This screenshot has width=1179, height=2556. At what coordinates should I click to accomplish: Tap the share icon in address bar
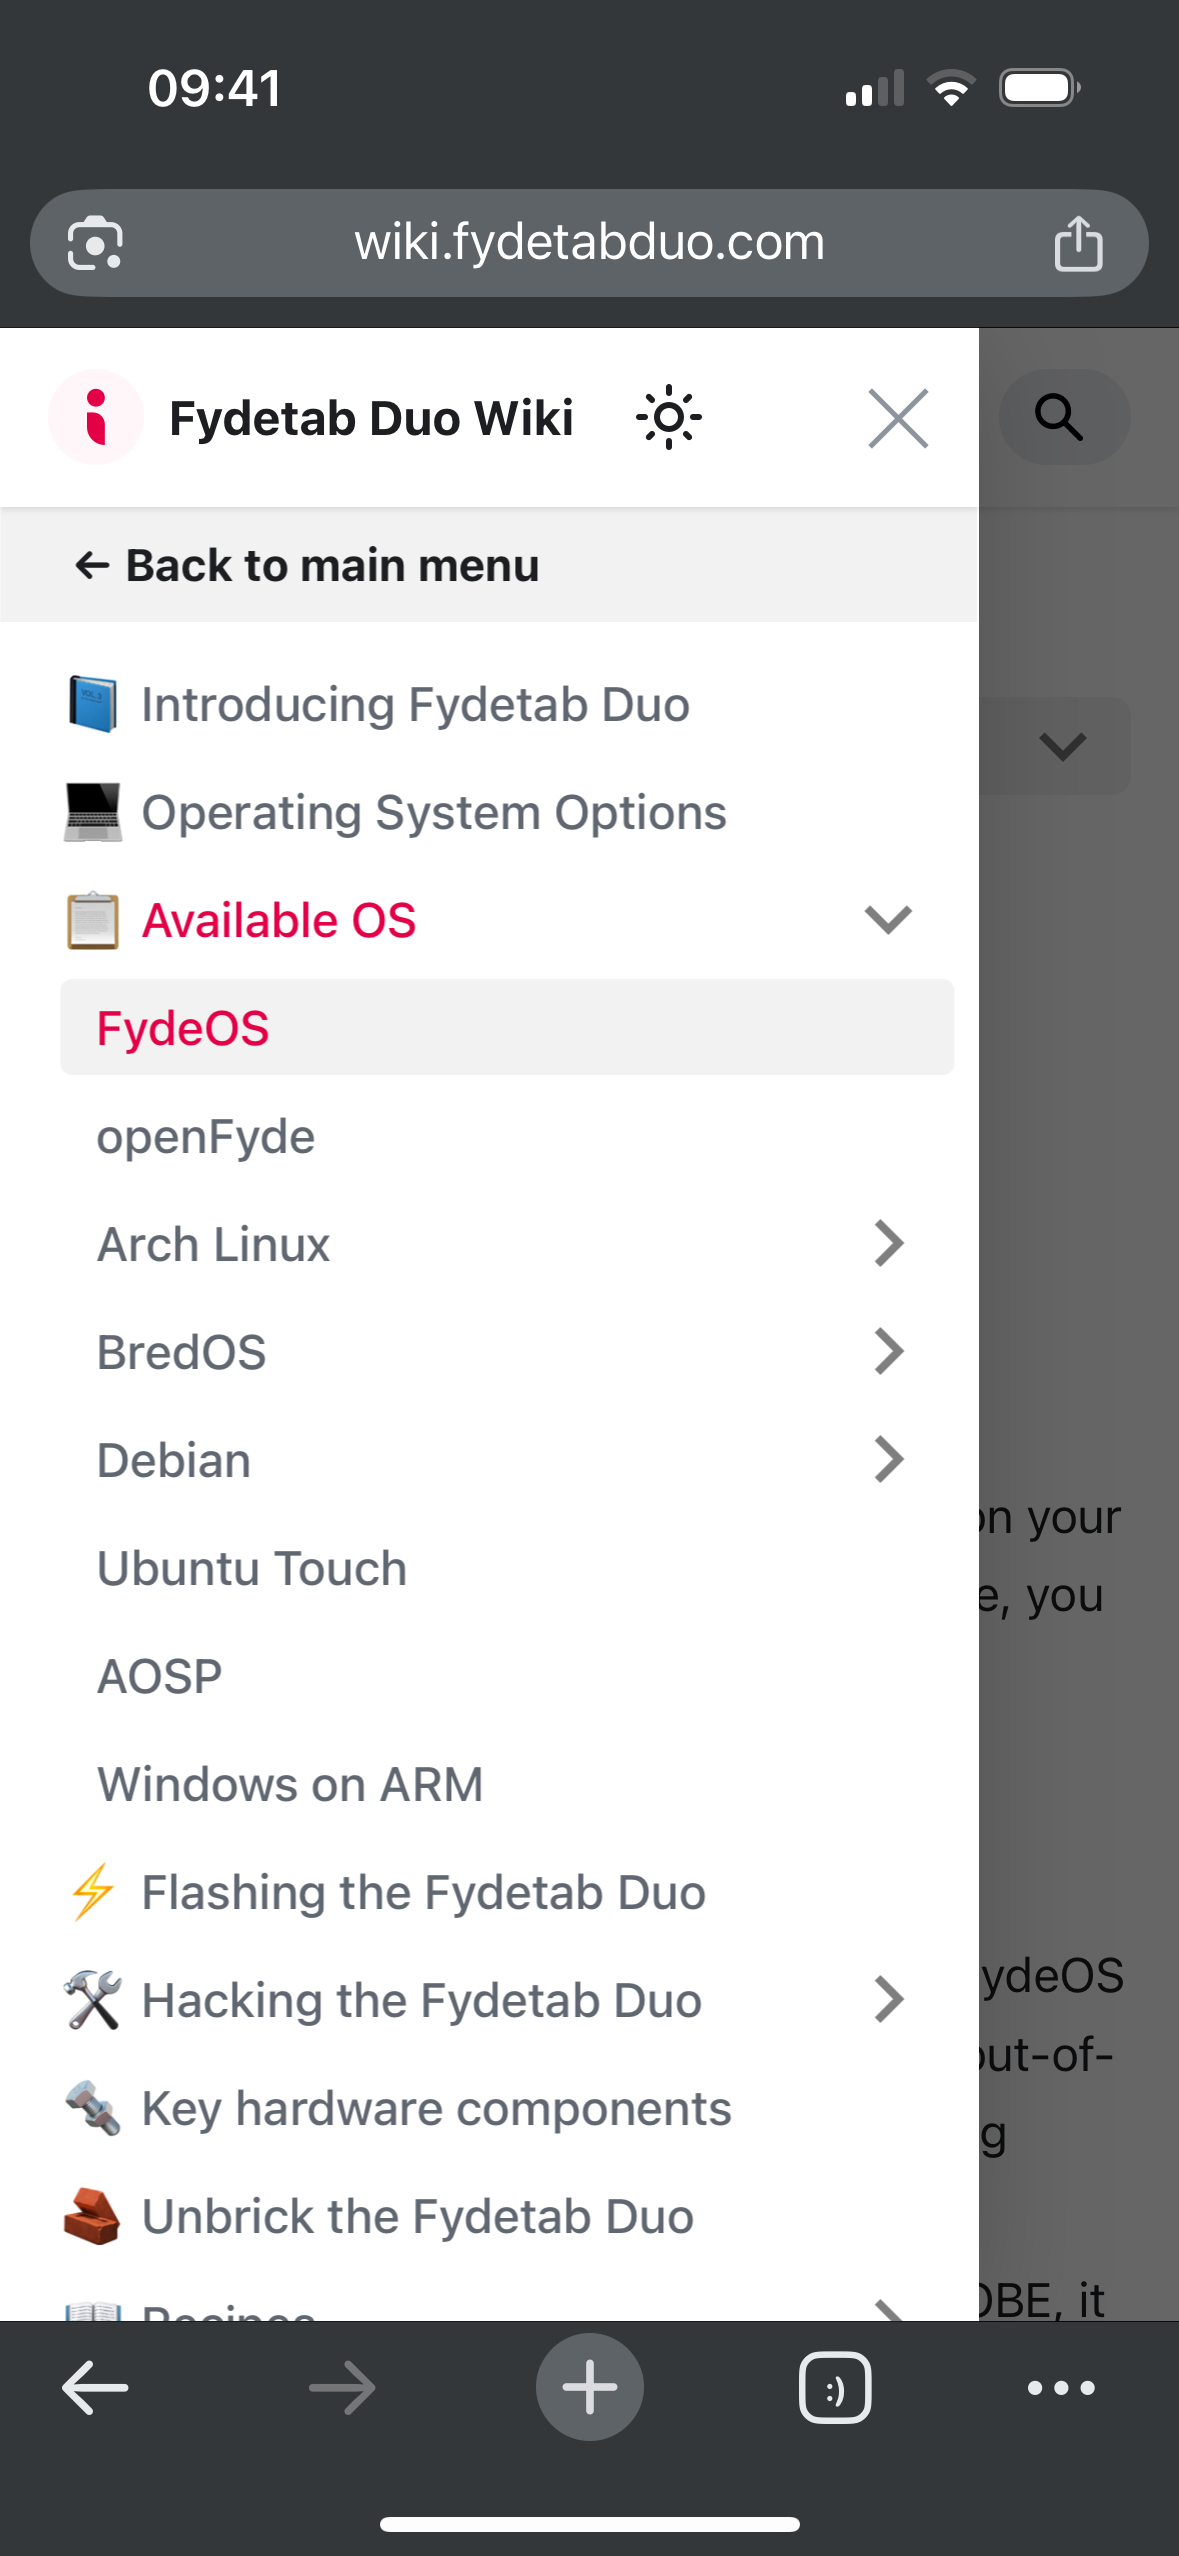pyautogui.click(x=1078, y=244)
